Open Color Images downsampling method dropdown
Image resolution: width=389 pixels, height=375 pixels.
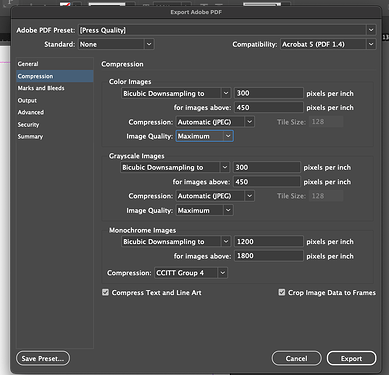pyautogui.click(x=176, y=93)
